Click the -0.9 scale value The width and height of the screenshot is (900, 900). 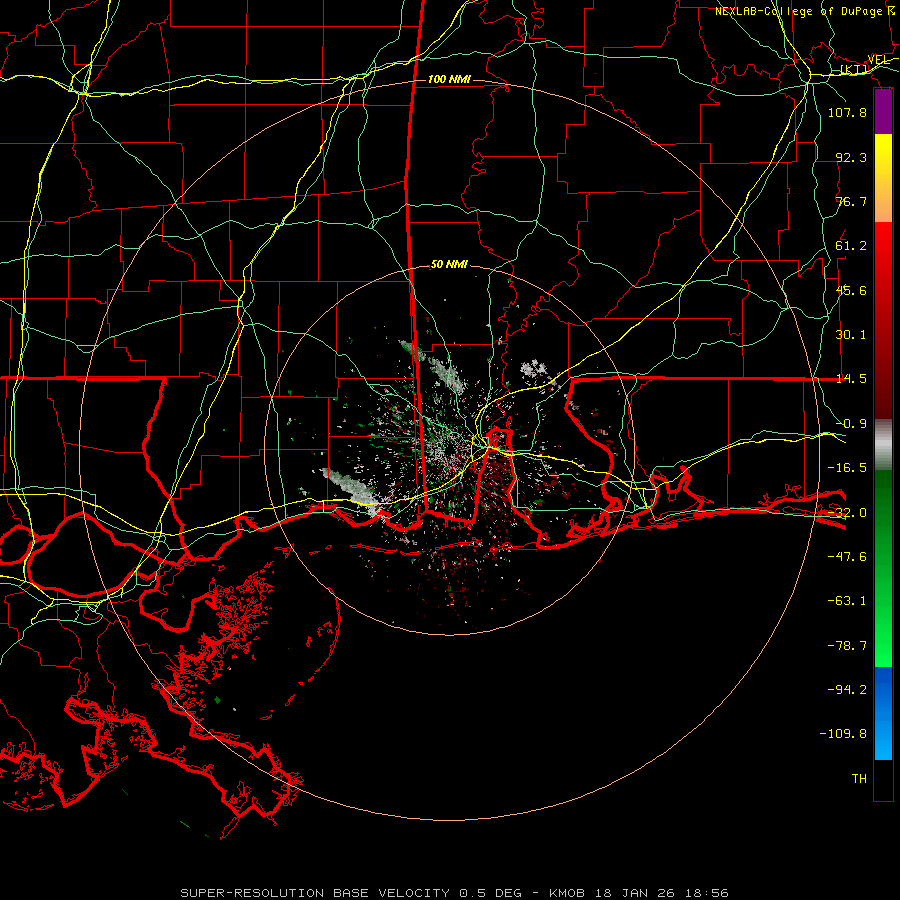tap(851, 424)
